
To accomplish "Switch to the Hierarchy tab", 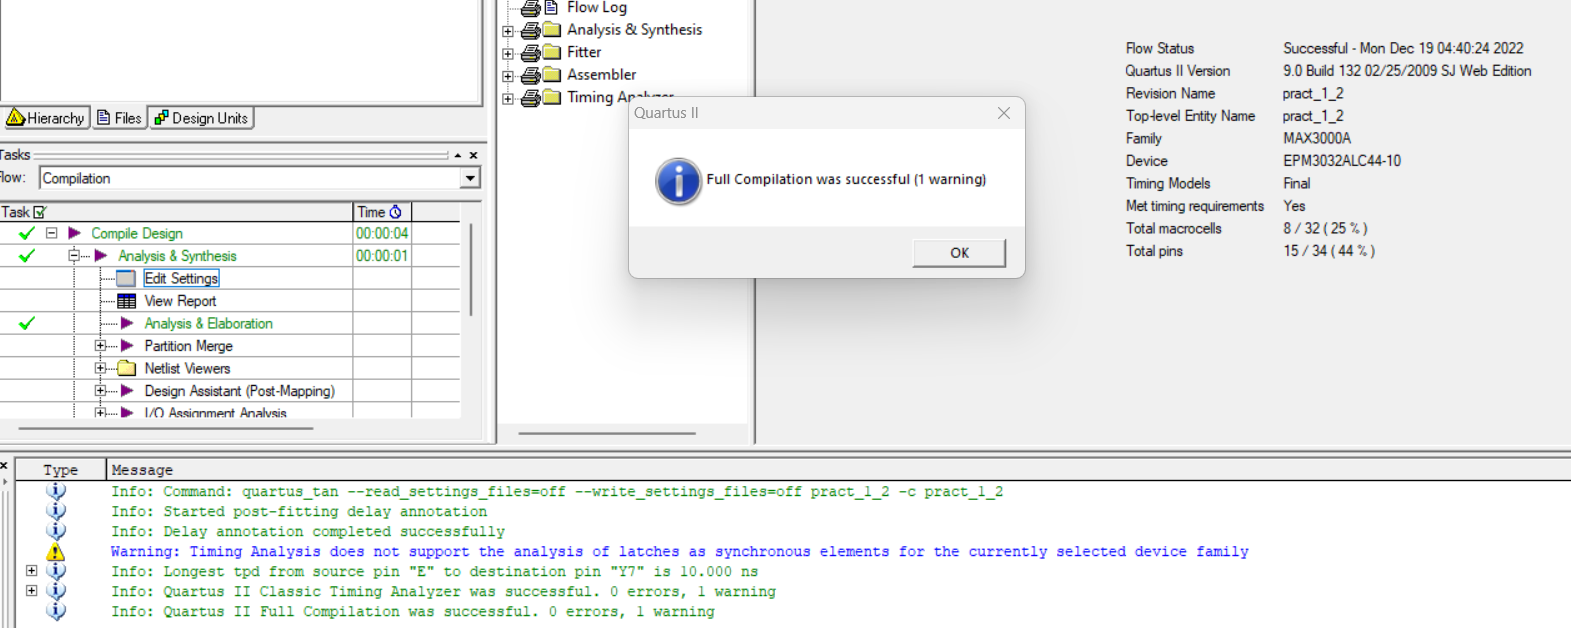I will pos(46,118).
